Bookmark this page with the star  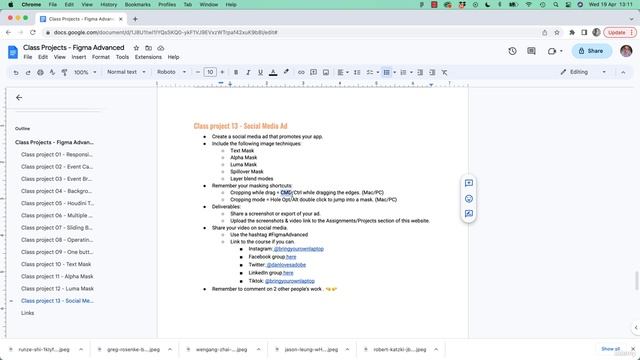557,33
